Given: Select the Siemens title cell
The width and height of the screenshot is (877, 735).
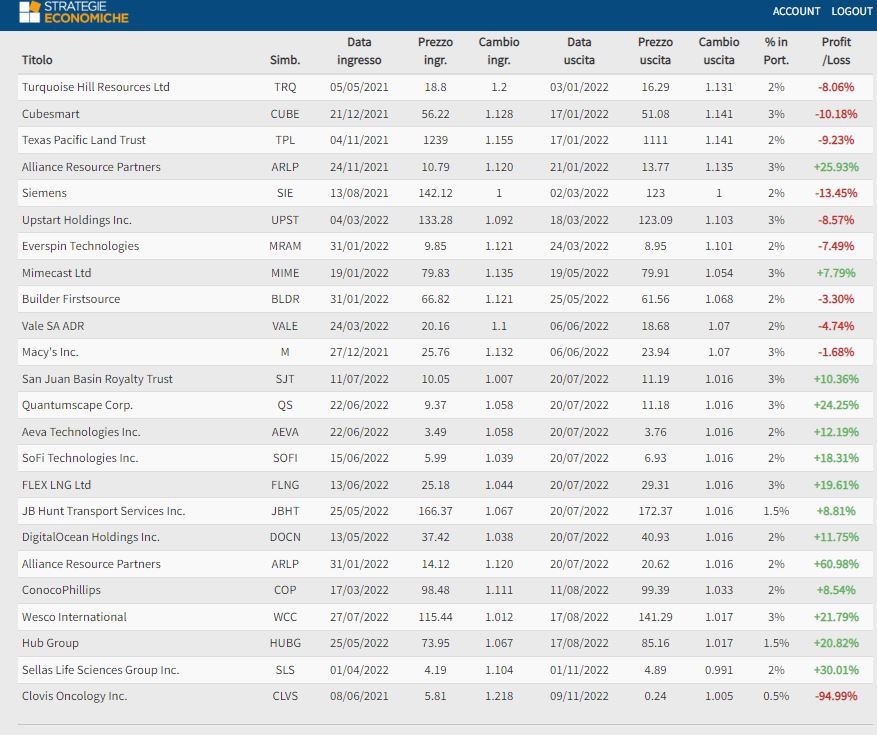Looking at the screenshot, I should [44, 193].
